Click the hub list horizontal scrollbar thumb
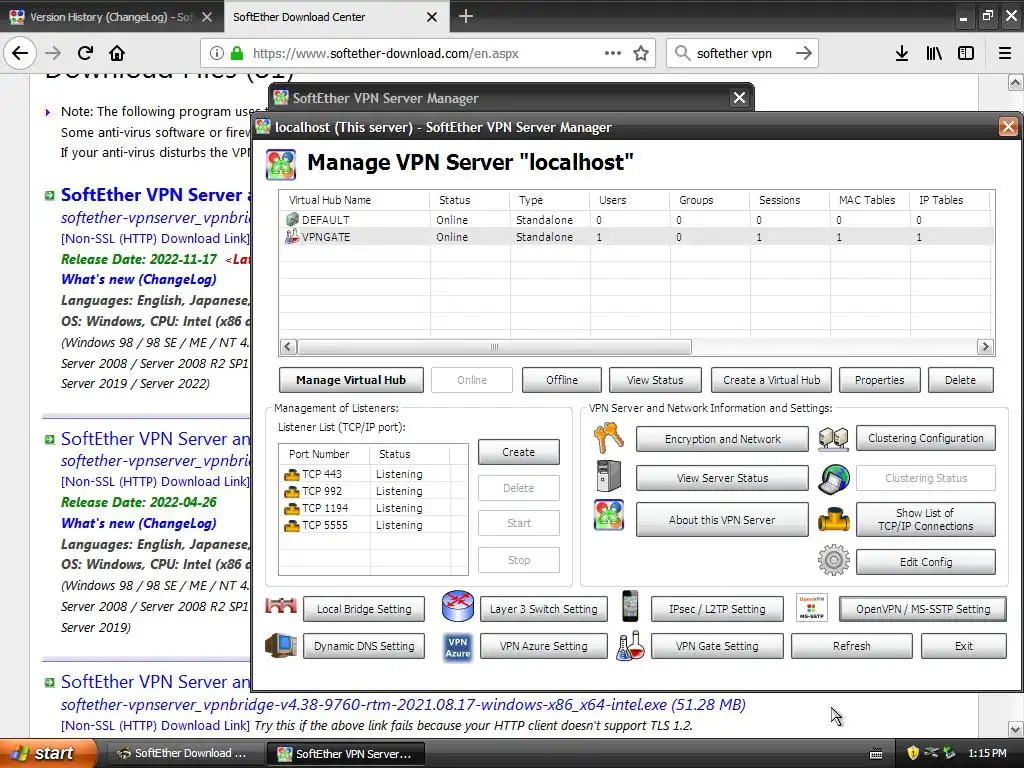The width and height of the screenshot is (1024, 768). click(x=494, y=347)
